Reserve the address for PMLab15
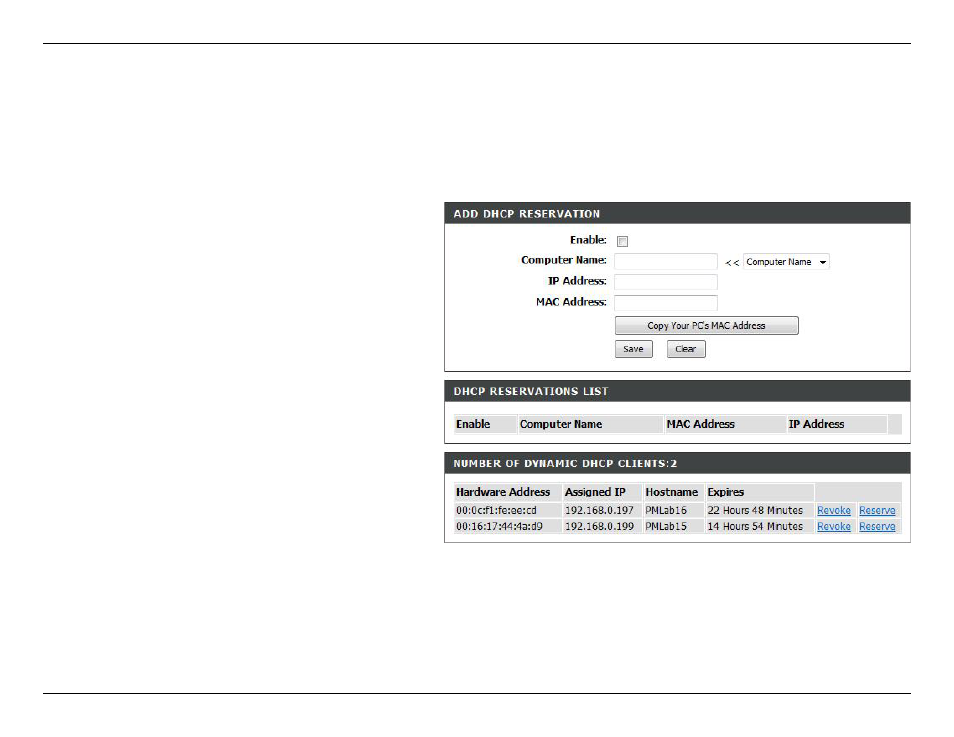This screenshot has height=737, width=954. [877, 526]
